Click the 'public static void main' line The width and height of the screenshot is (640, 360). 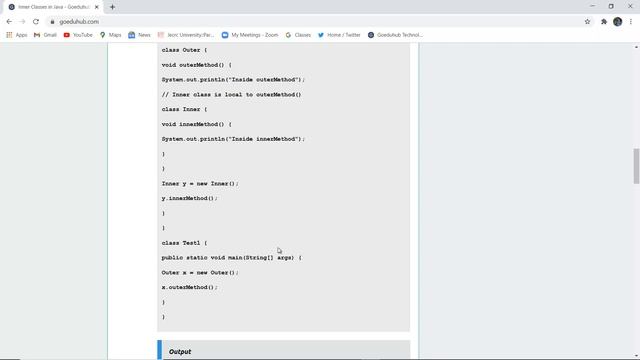tap(231, 258)
